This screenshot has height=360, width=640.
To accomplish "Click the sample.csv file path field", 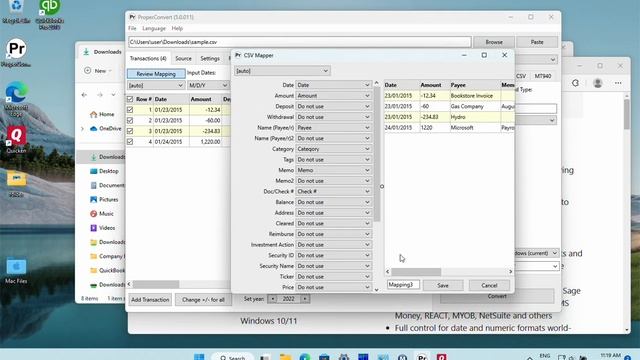I will [x=300, y=42].
